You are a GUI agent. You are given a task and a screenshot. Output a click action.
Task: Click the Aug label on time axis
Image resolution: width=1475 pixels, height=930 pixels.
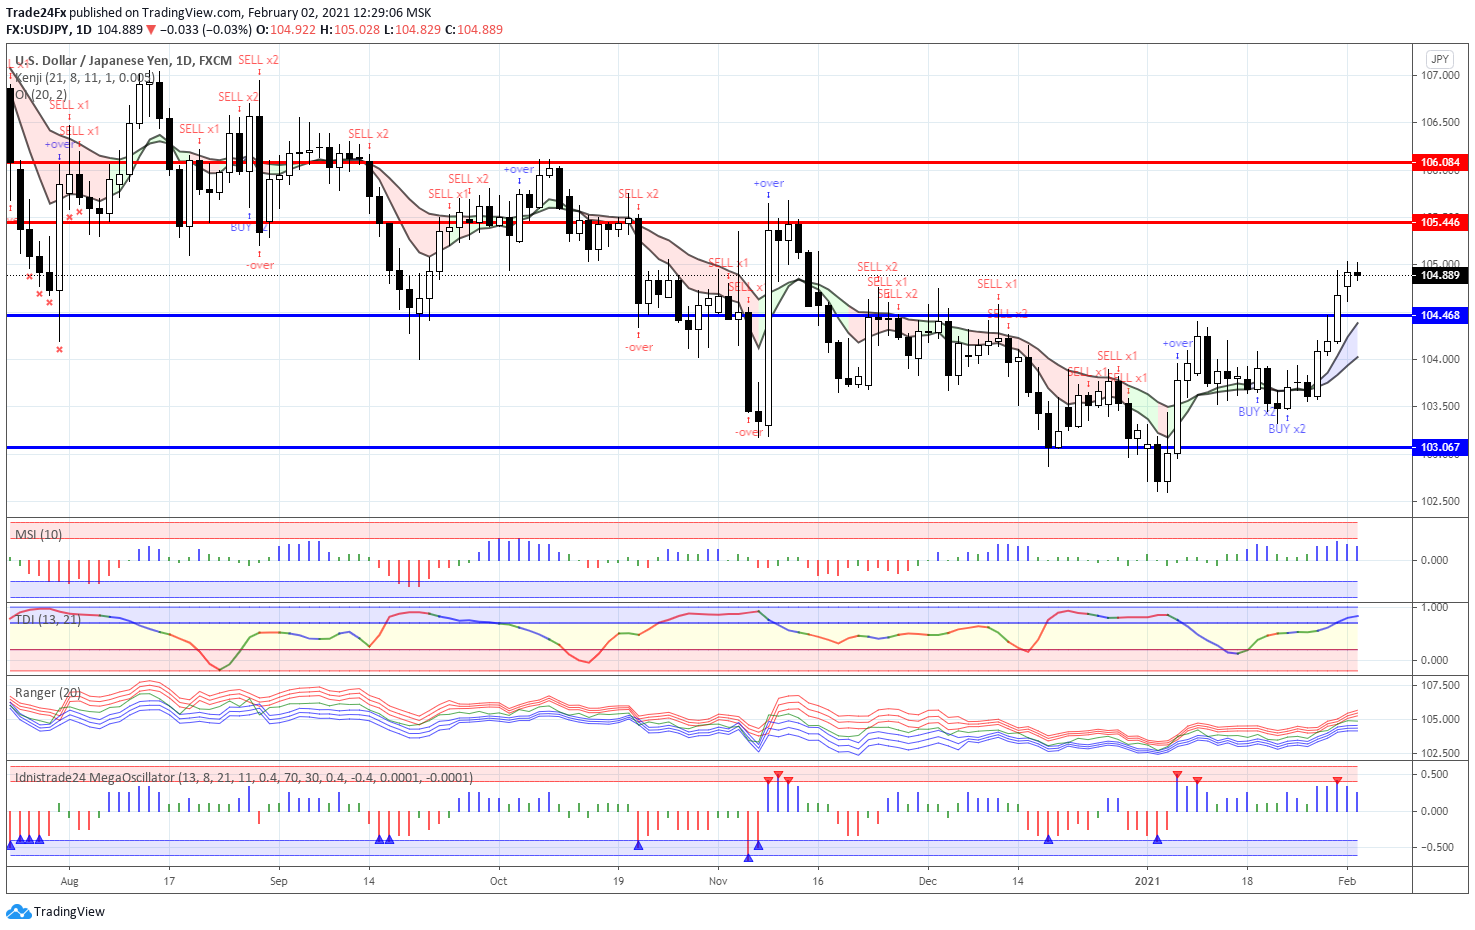[69, 881]
